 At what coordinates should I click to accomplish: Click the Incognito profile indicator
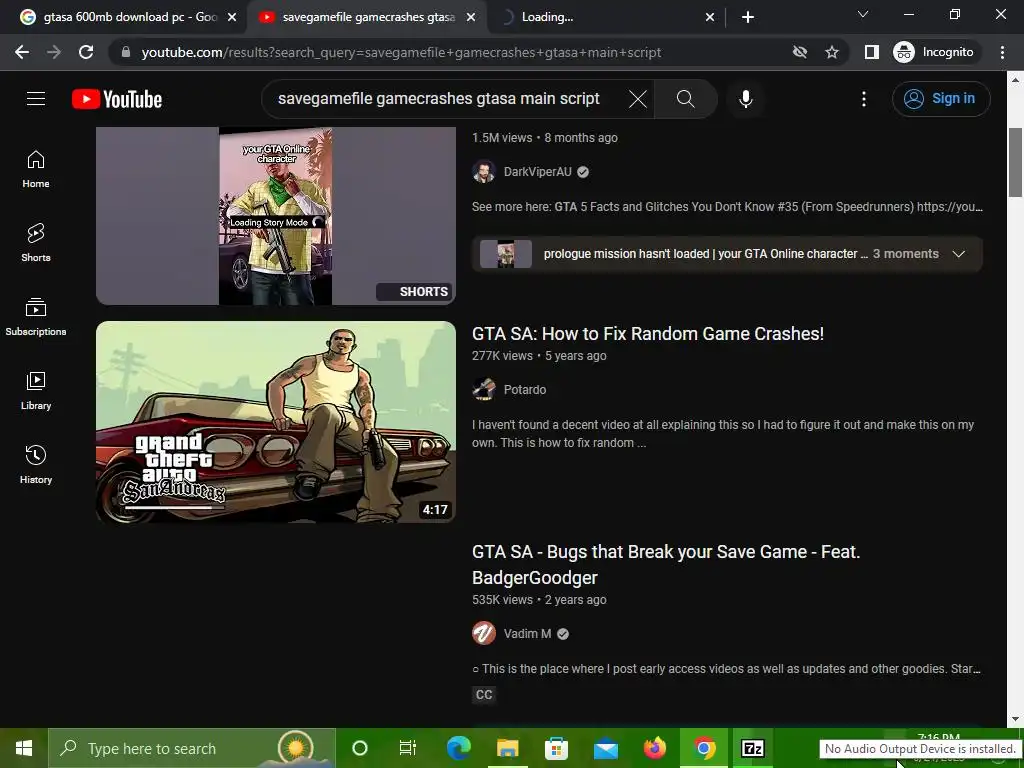tap(934, 52)
